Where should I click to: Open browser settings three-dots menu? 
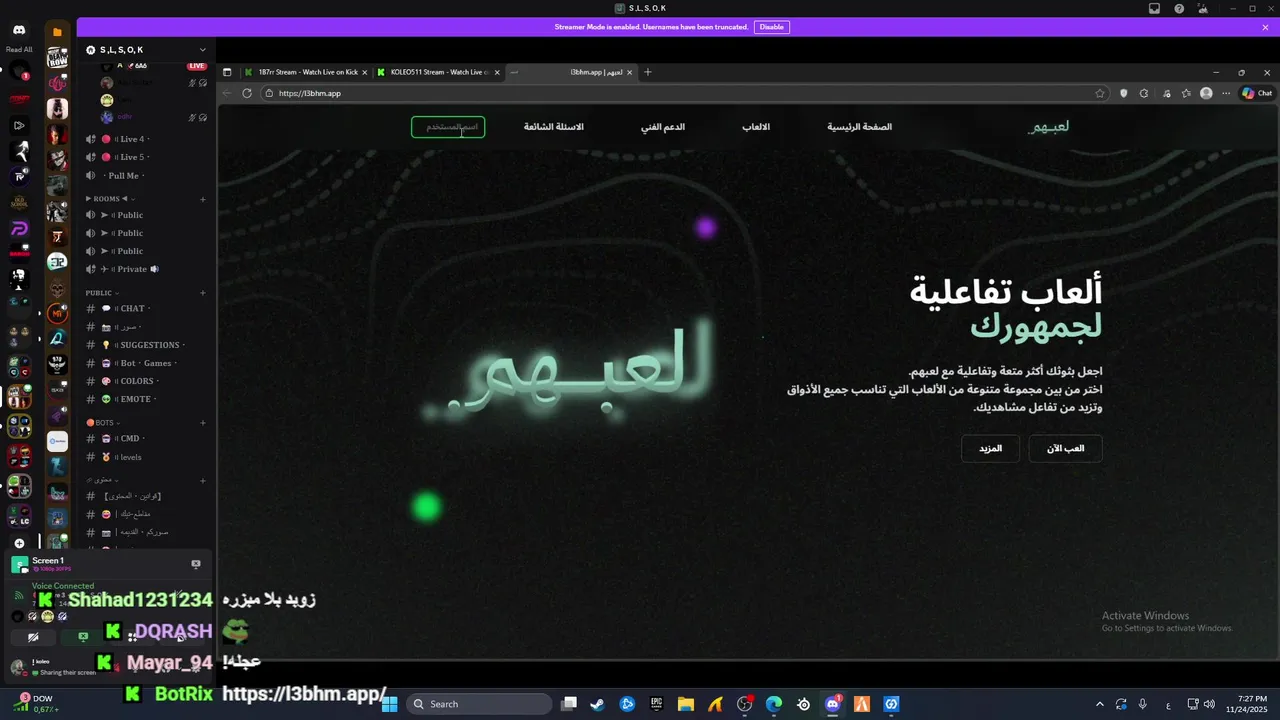click(1227, 93)
